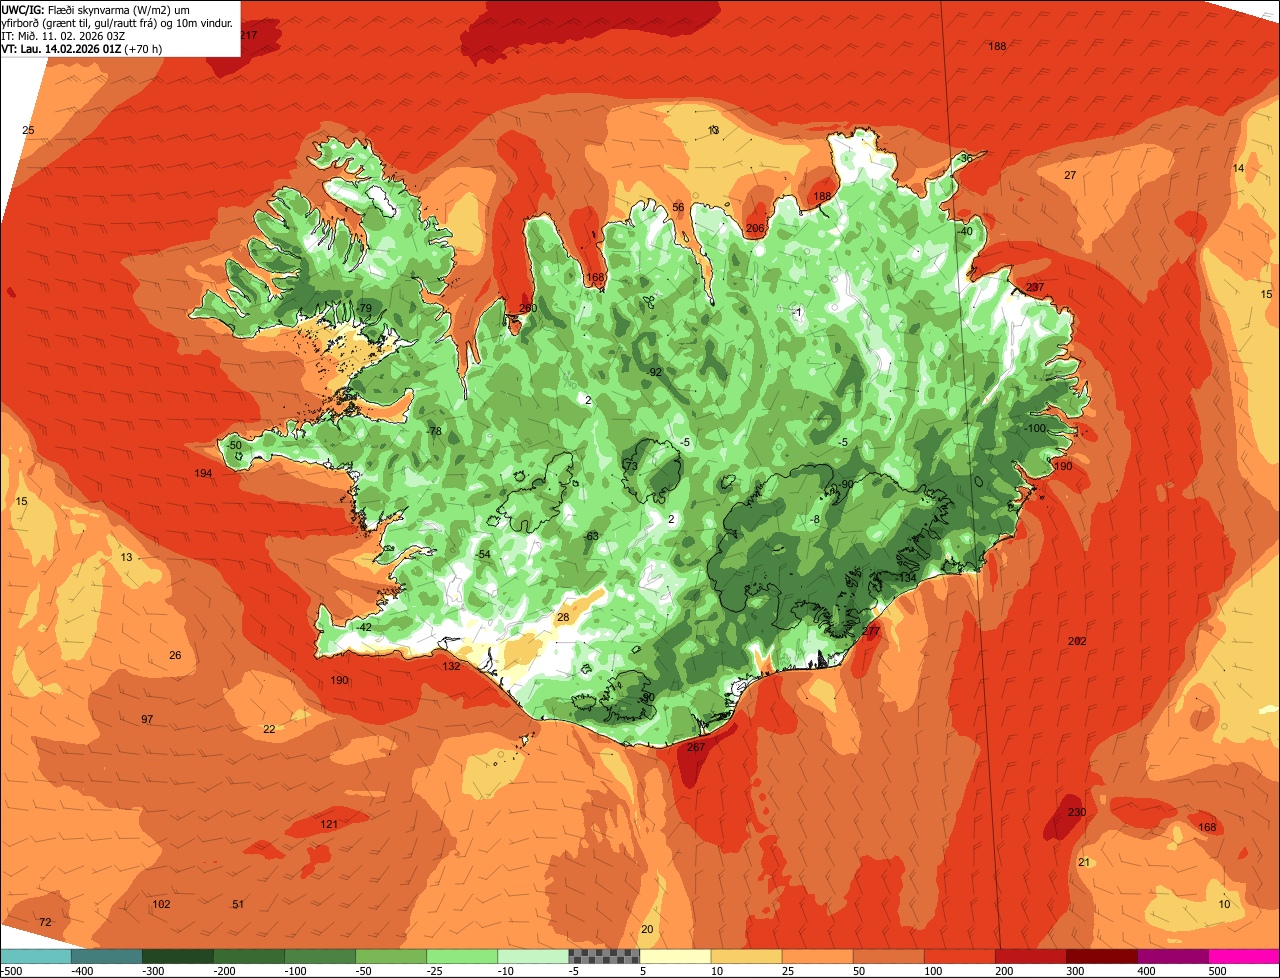This screenshot has width=1280, height=978.
Task: Pick the teal legend swatch between -500 and -400
Action: coord(106,957)
